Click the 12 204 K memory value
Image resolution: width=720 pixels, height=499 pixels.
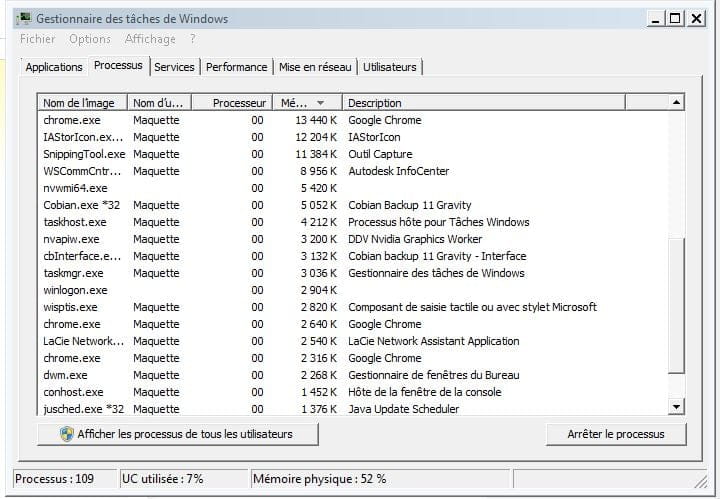tap(316, 137)
